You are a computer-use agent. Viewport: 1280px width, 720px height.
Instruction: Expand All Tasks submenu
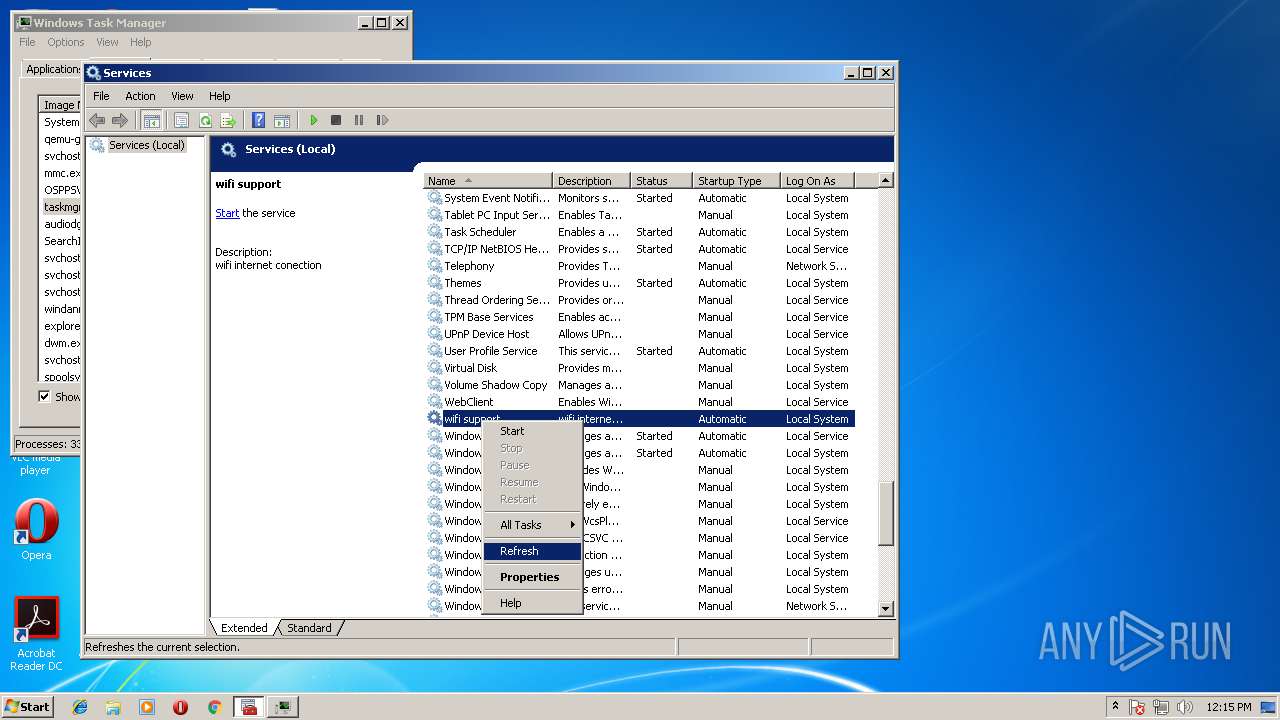click(532, 525)
